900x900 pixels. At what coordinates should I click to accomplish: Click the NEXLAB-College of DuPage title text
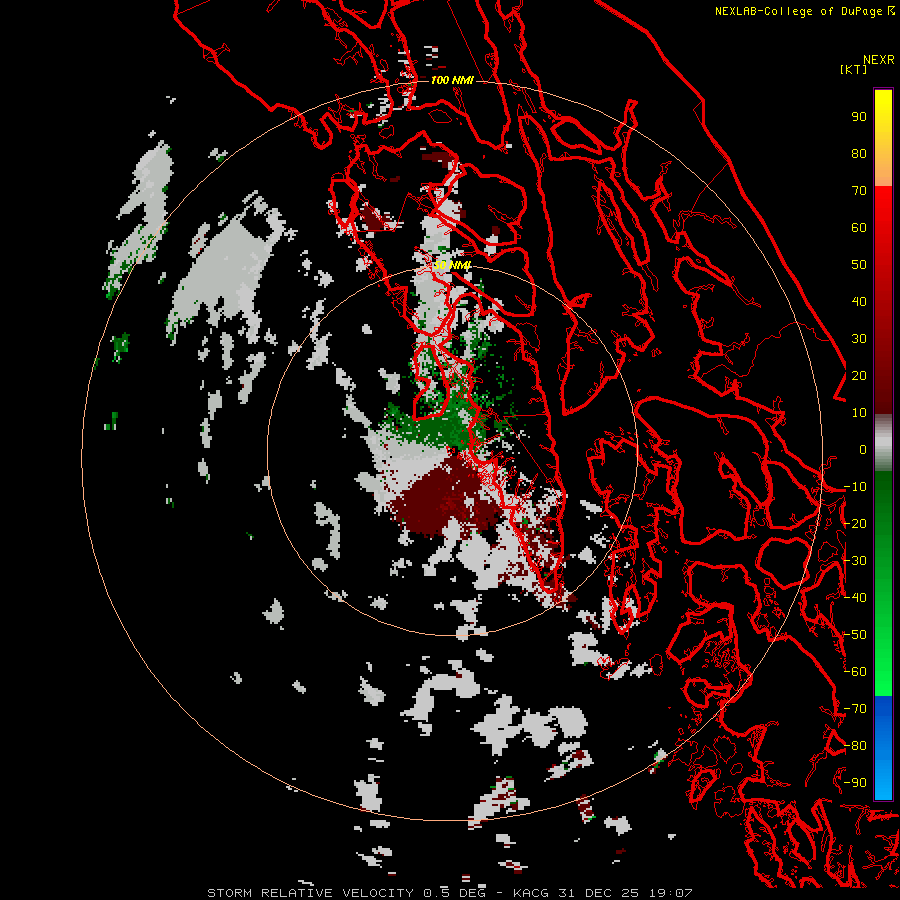click(798, 11)
